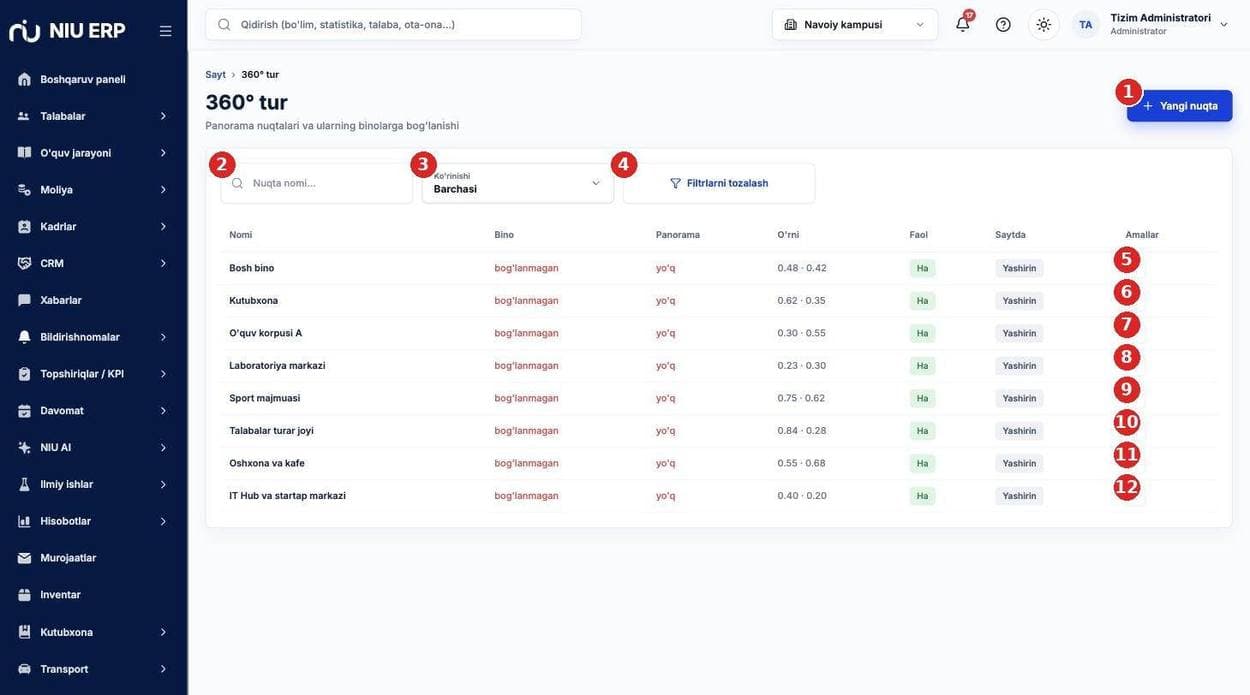
Task: Click the NIU ERP logo
Action: [x=68, y=31]
